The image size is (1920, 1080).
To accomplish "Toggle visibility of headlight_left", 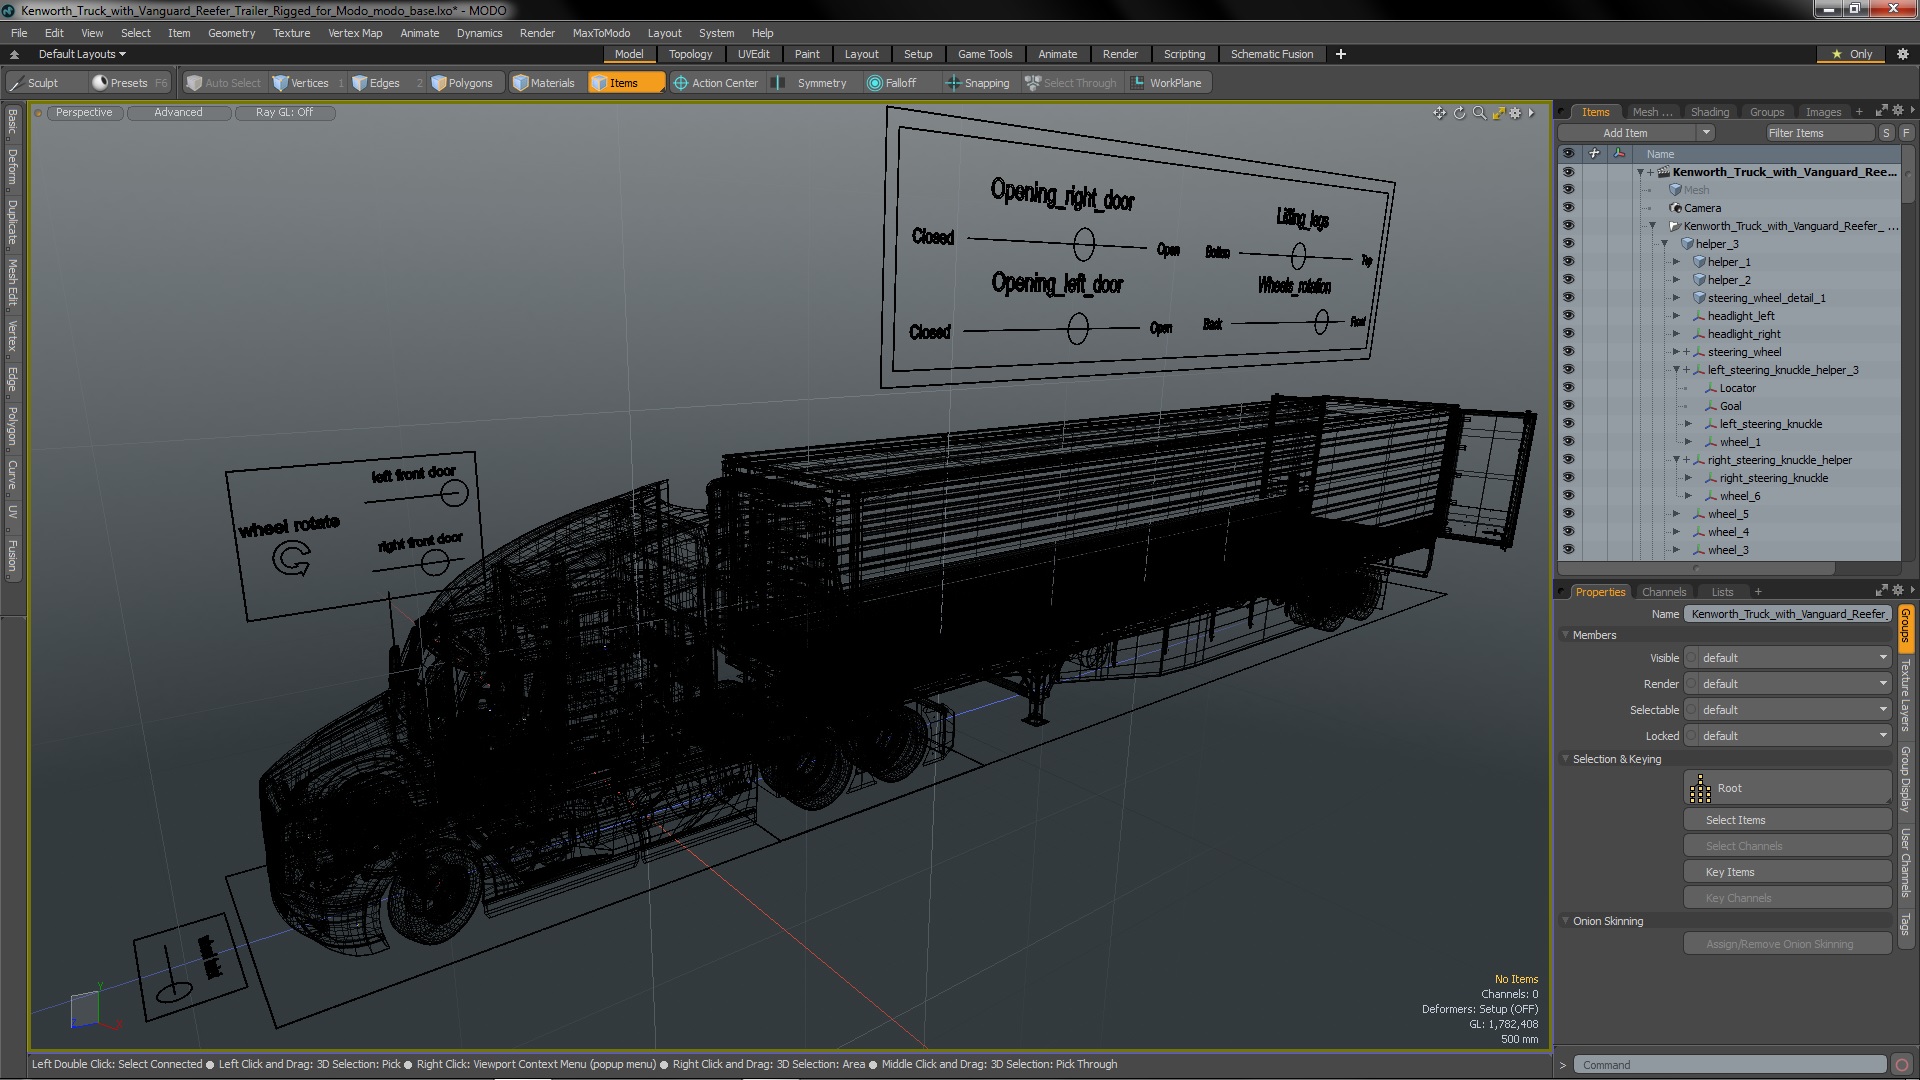I will [1568, 316].
